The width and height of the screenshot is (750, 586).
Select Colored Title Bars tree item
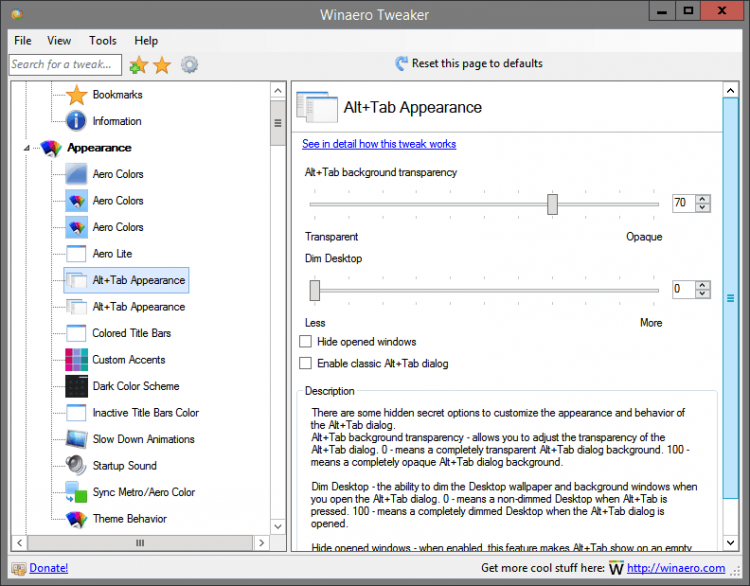tap(132, 333)
